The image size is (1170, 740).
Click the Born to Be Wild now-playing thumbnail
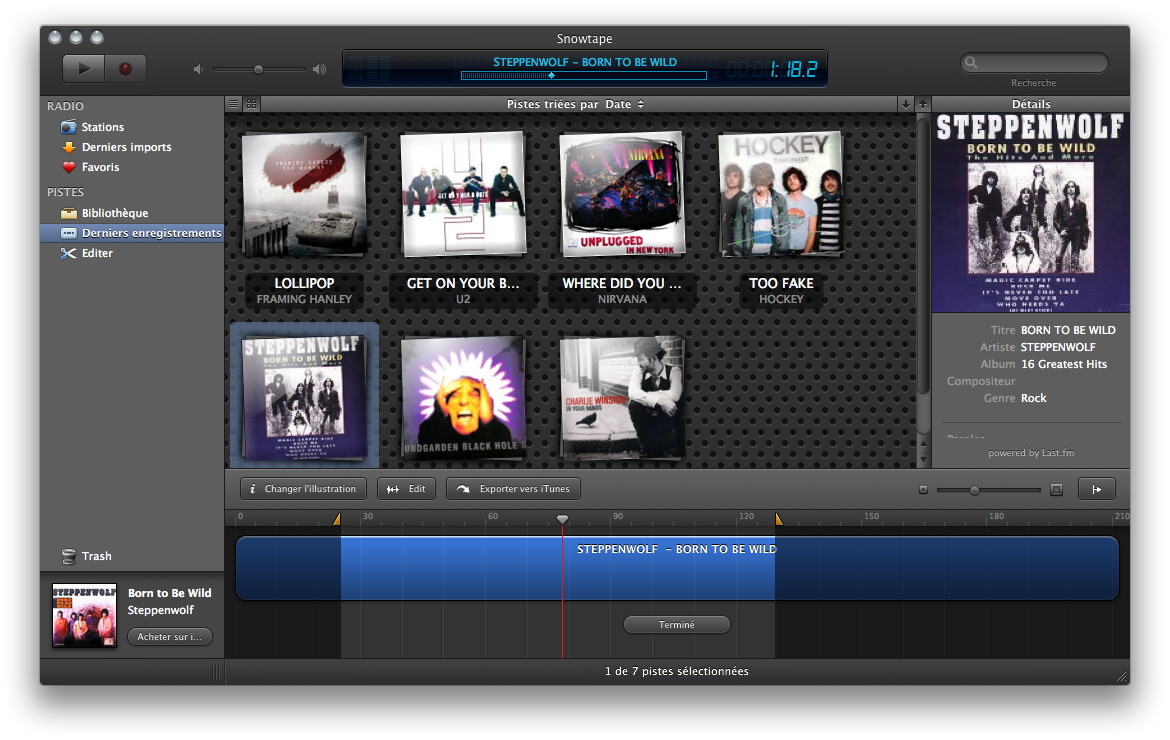[x=84, y=615]
